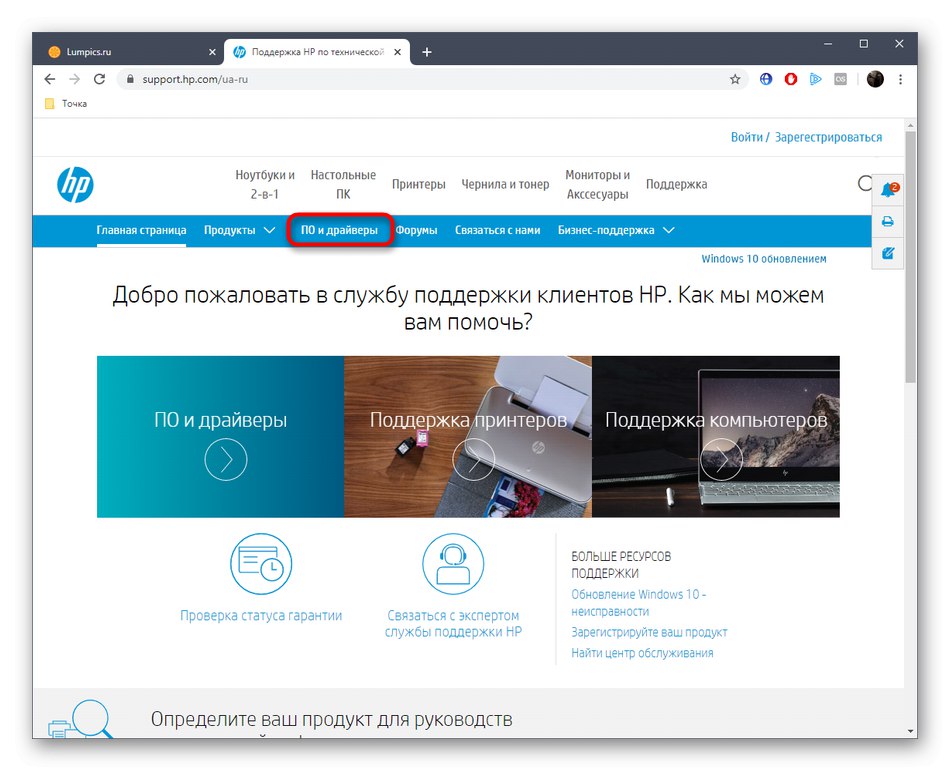This screenshot has height=771, width=950.
Task: Open Связаться с экспертом службы поддержки link
Action: click(x=453, y=623)
